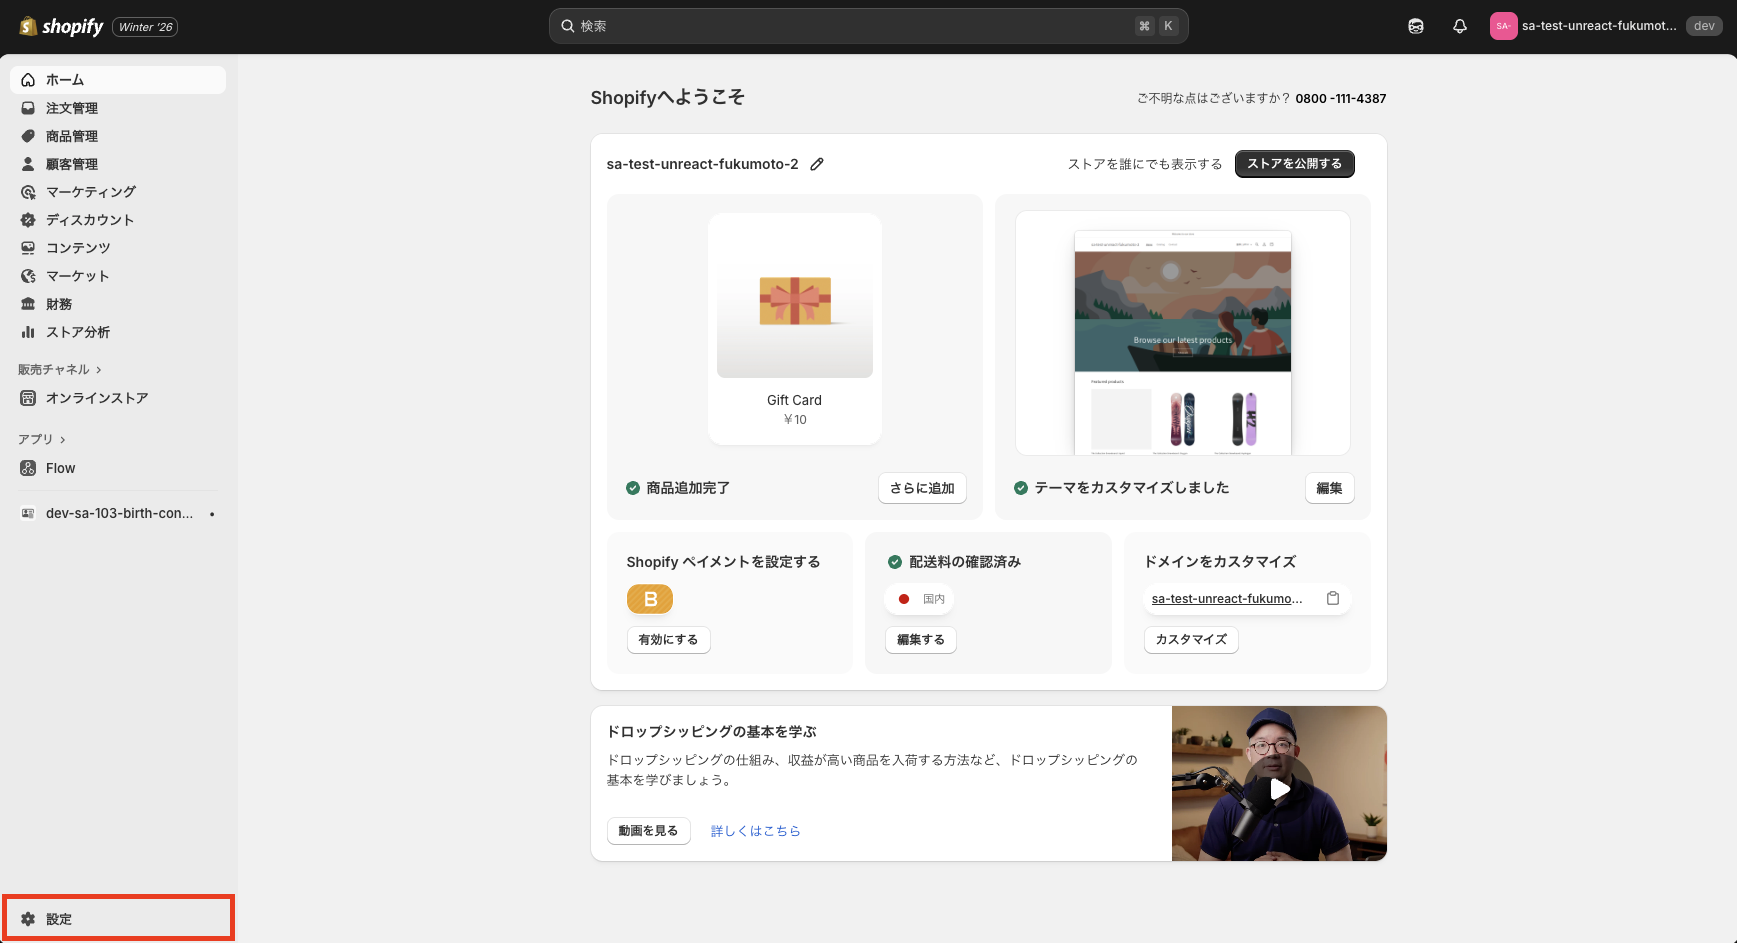This screenshot has width=1737, height=943.
Task: Select マーケティング in the sidebar menu
Action: 91,191
